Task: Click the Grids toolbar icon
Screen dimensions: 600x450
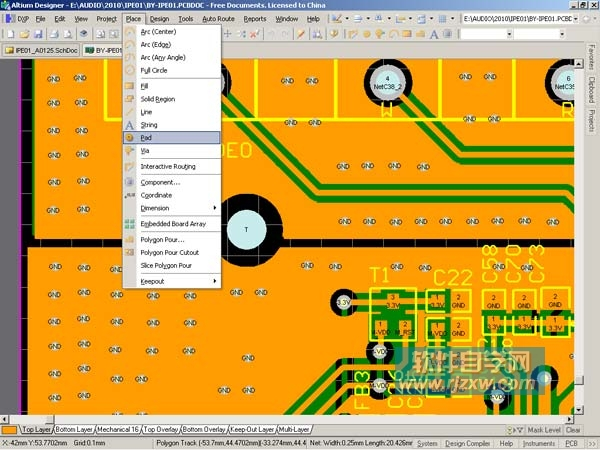Action: 442,18
